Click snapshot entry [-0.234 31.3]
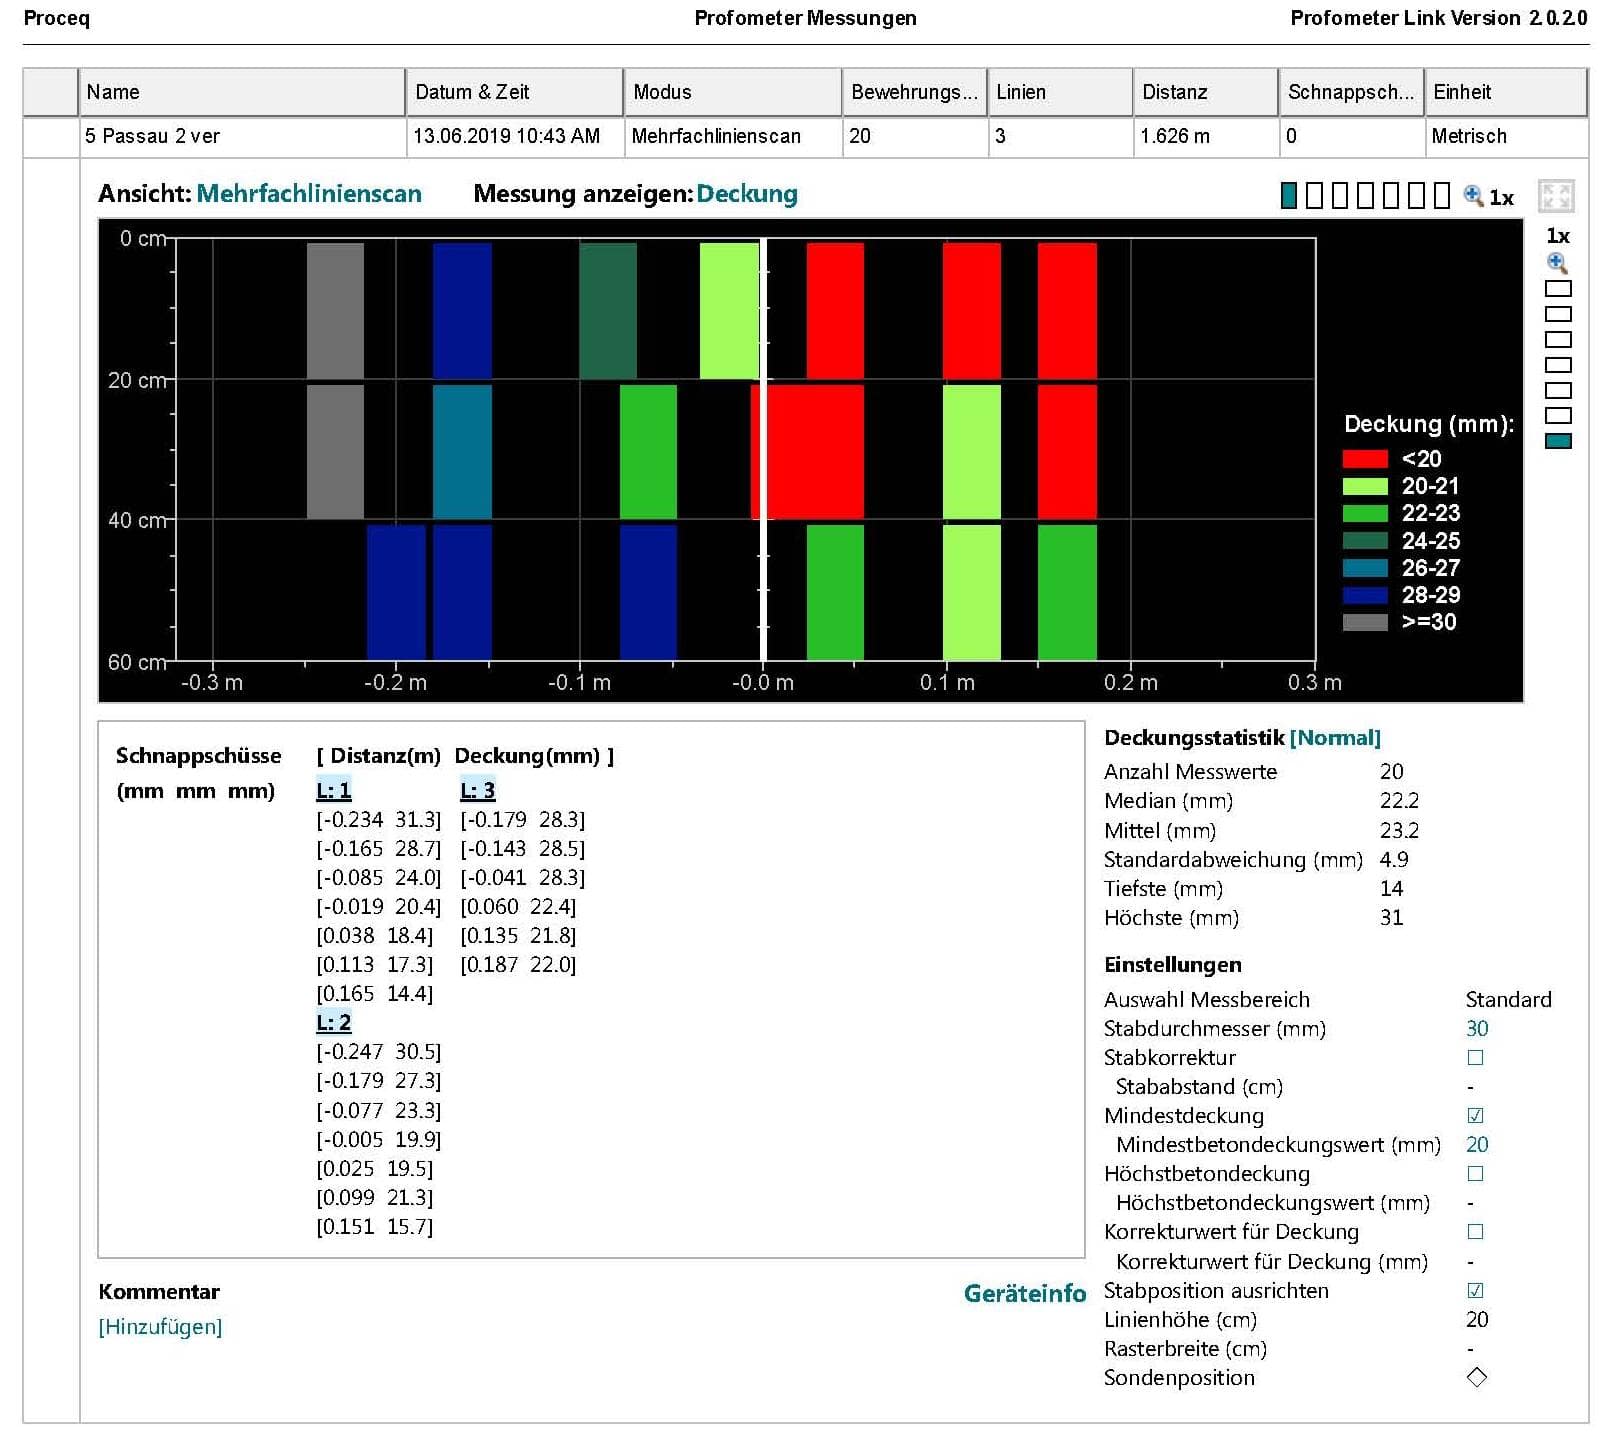The image size is (1607, 1438). (379, 819)
